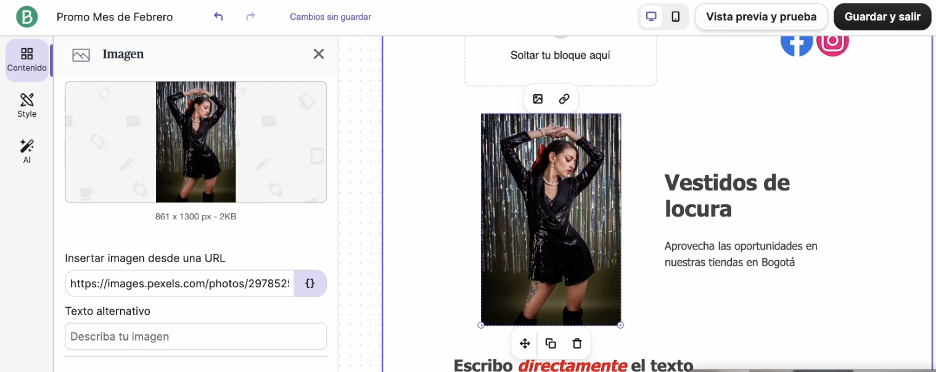Undo the last change
Screen dimensions: 936x372
(218, 17)
